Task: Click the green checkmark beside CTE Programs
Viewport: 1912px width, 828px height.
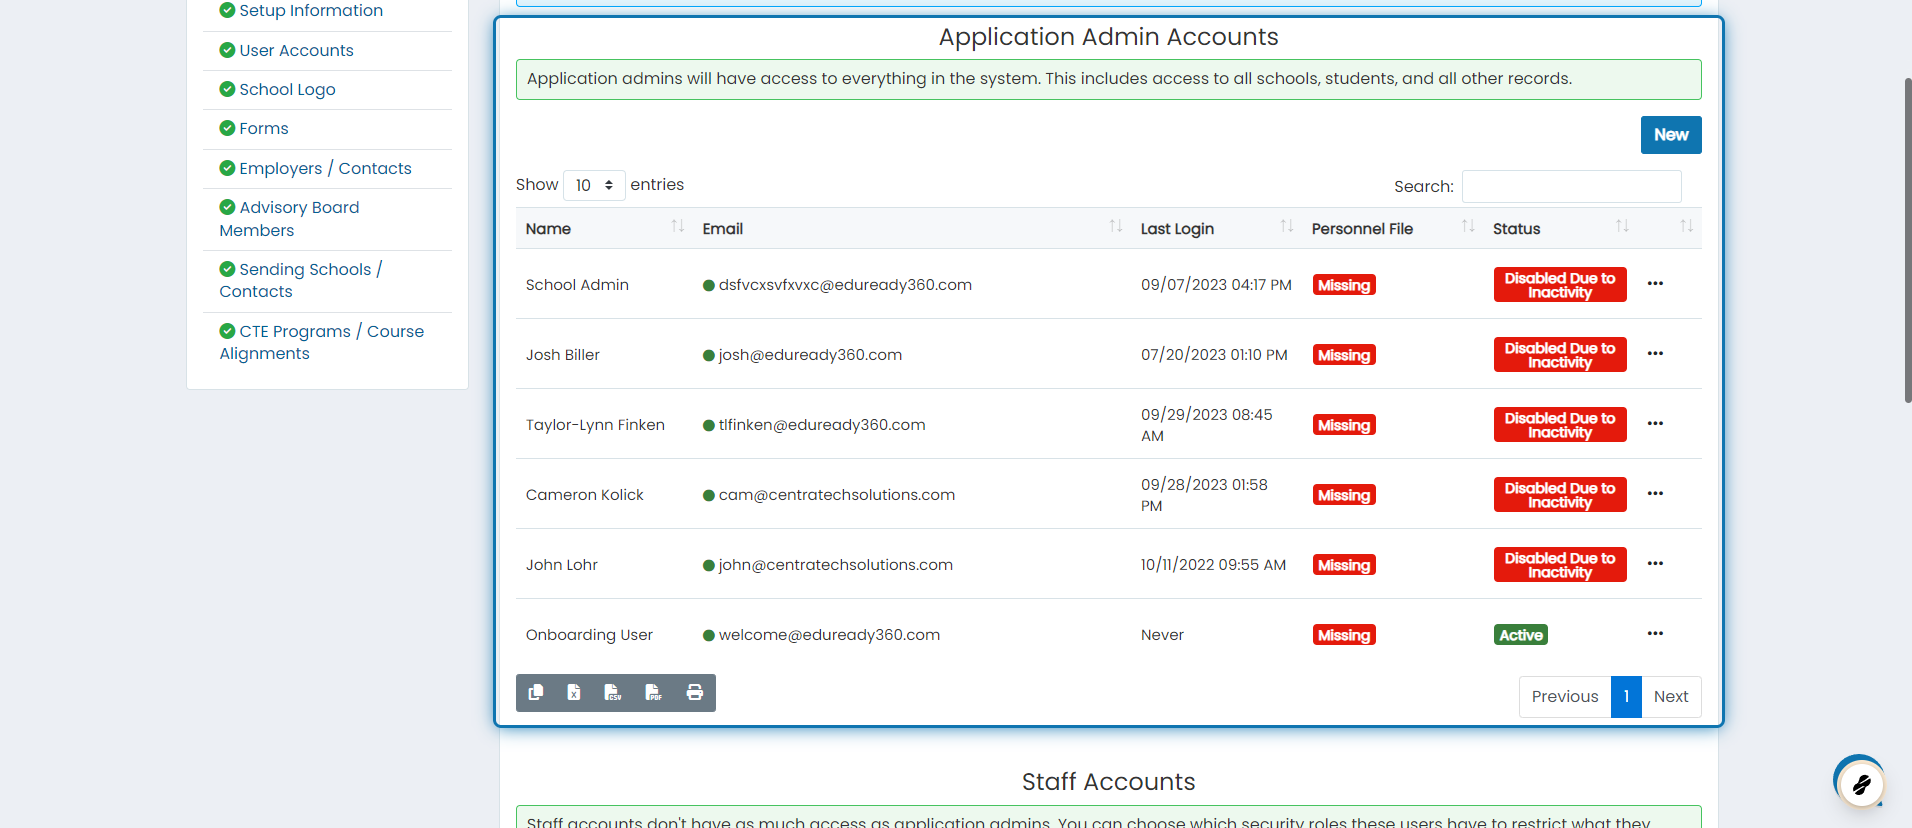Action: tap(227, 331)
